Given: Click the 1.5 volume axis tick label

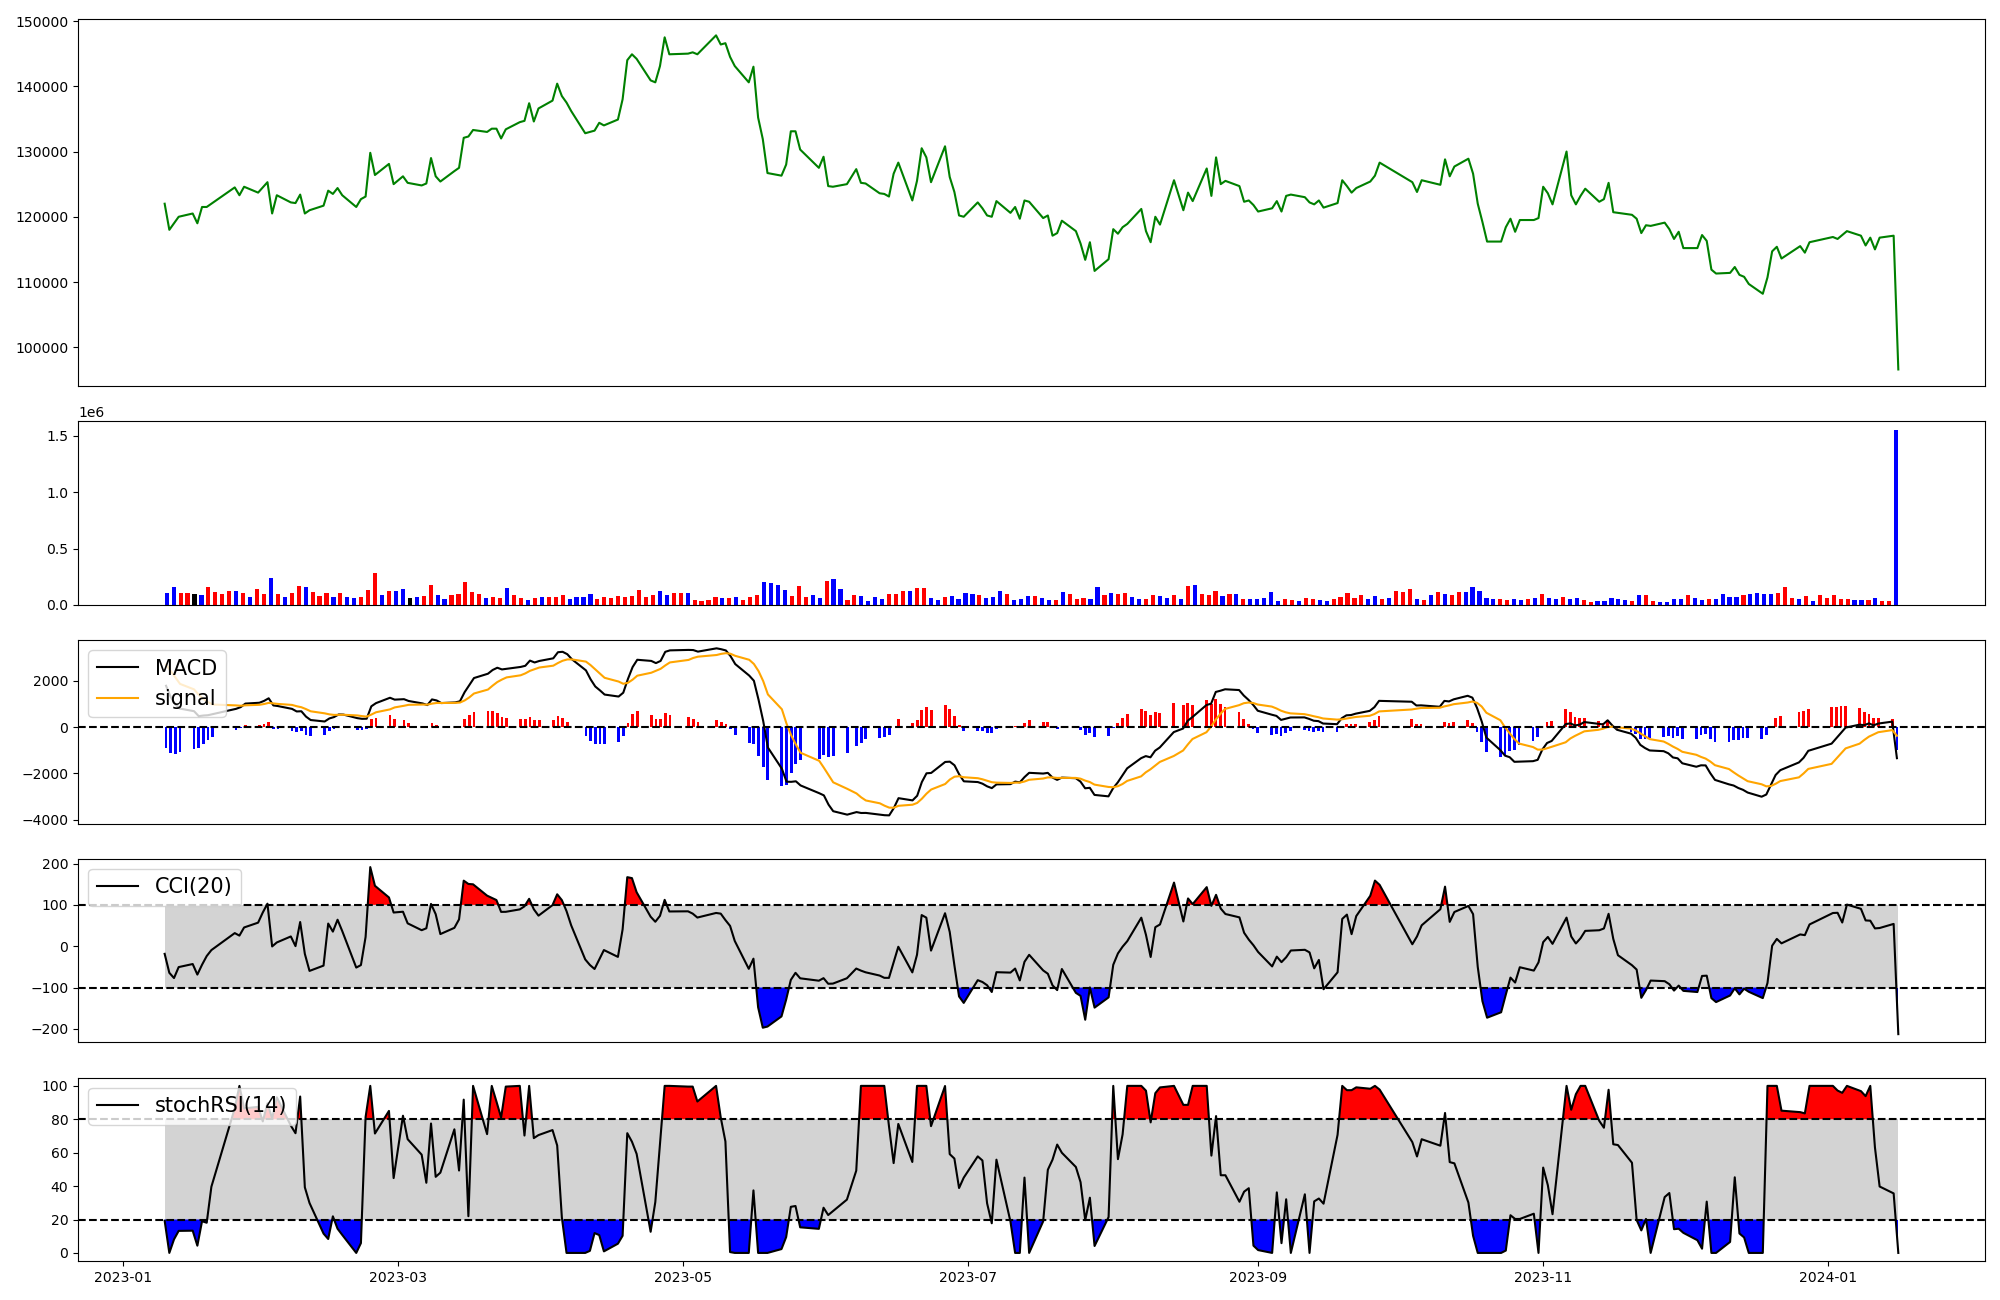Looking at the screenshot, I should point(57,436).
